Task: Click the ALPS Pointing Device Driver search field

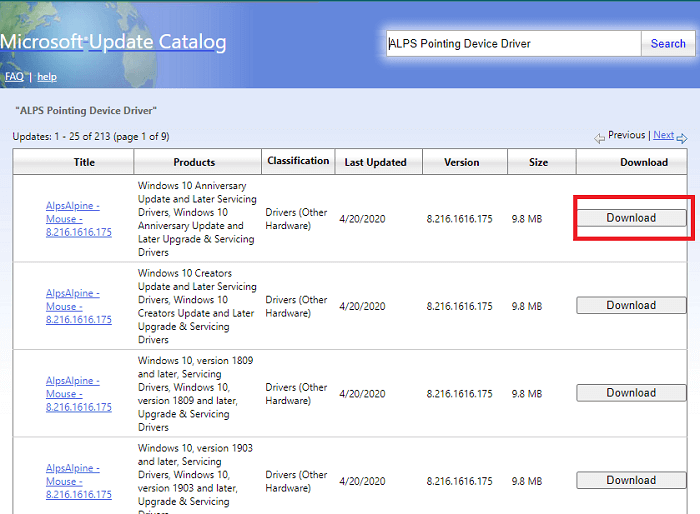Action: [513, 44]
